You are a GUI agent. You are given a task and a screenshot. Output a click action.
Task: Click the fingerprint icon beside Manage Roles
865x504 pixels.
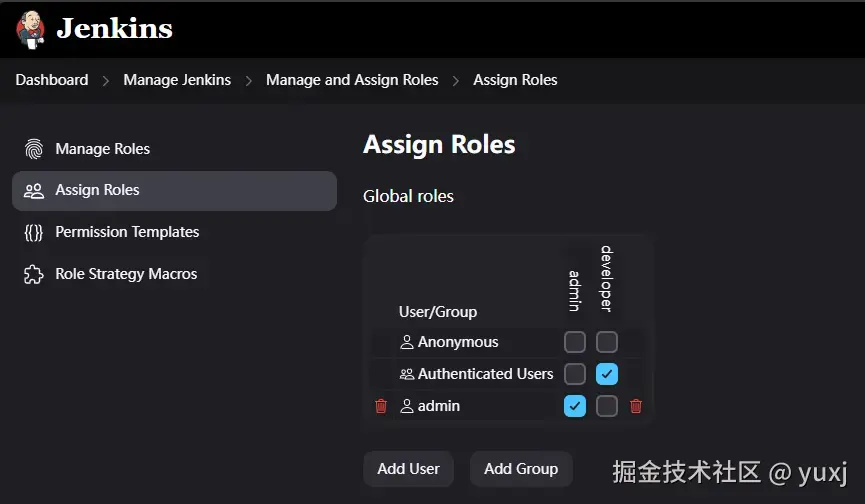(34, 149)
